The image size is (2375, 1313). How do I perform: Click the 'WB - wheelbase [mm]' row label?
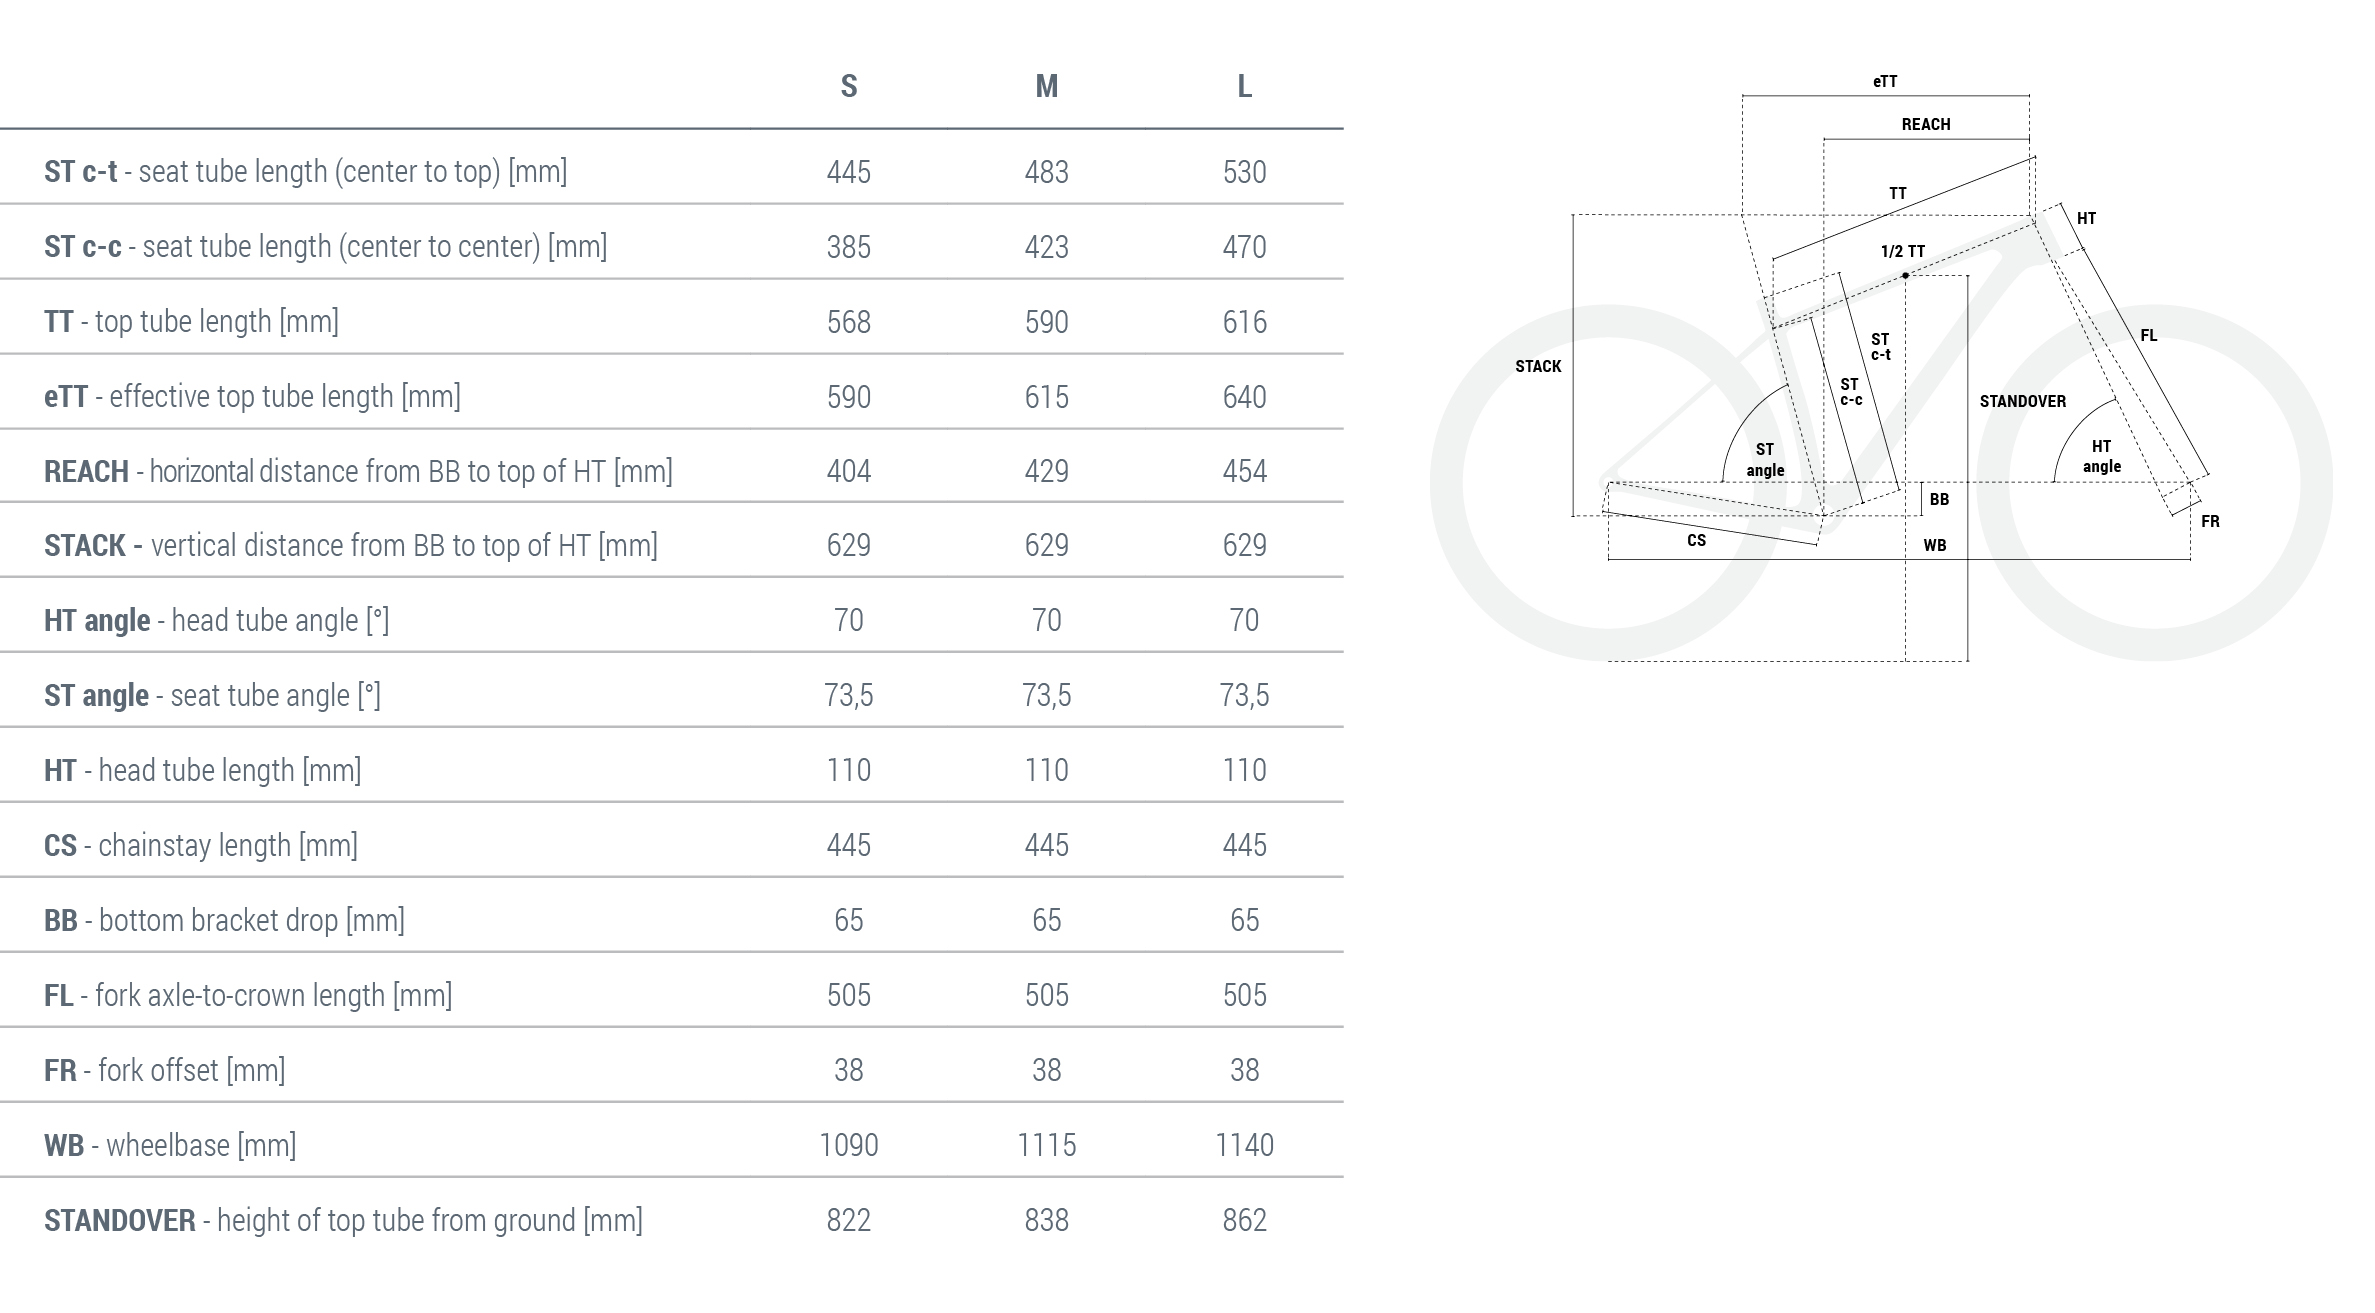tap(170, 1145)
